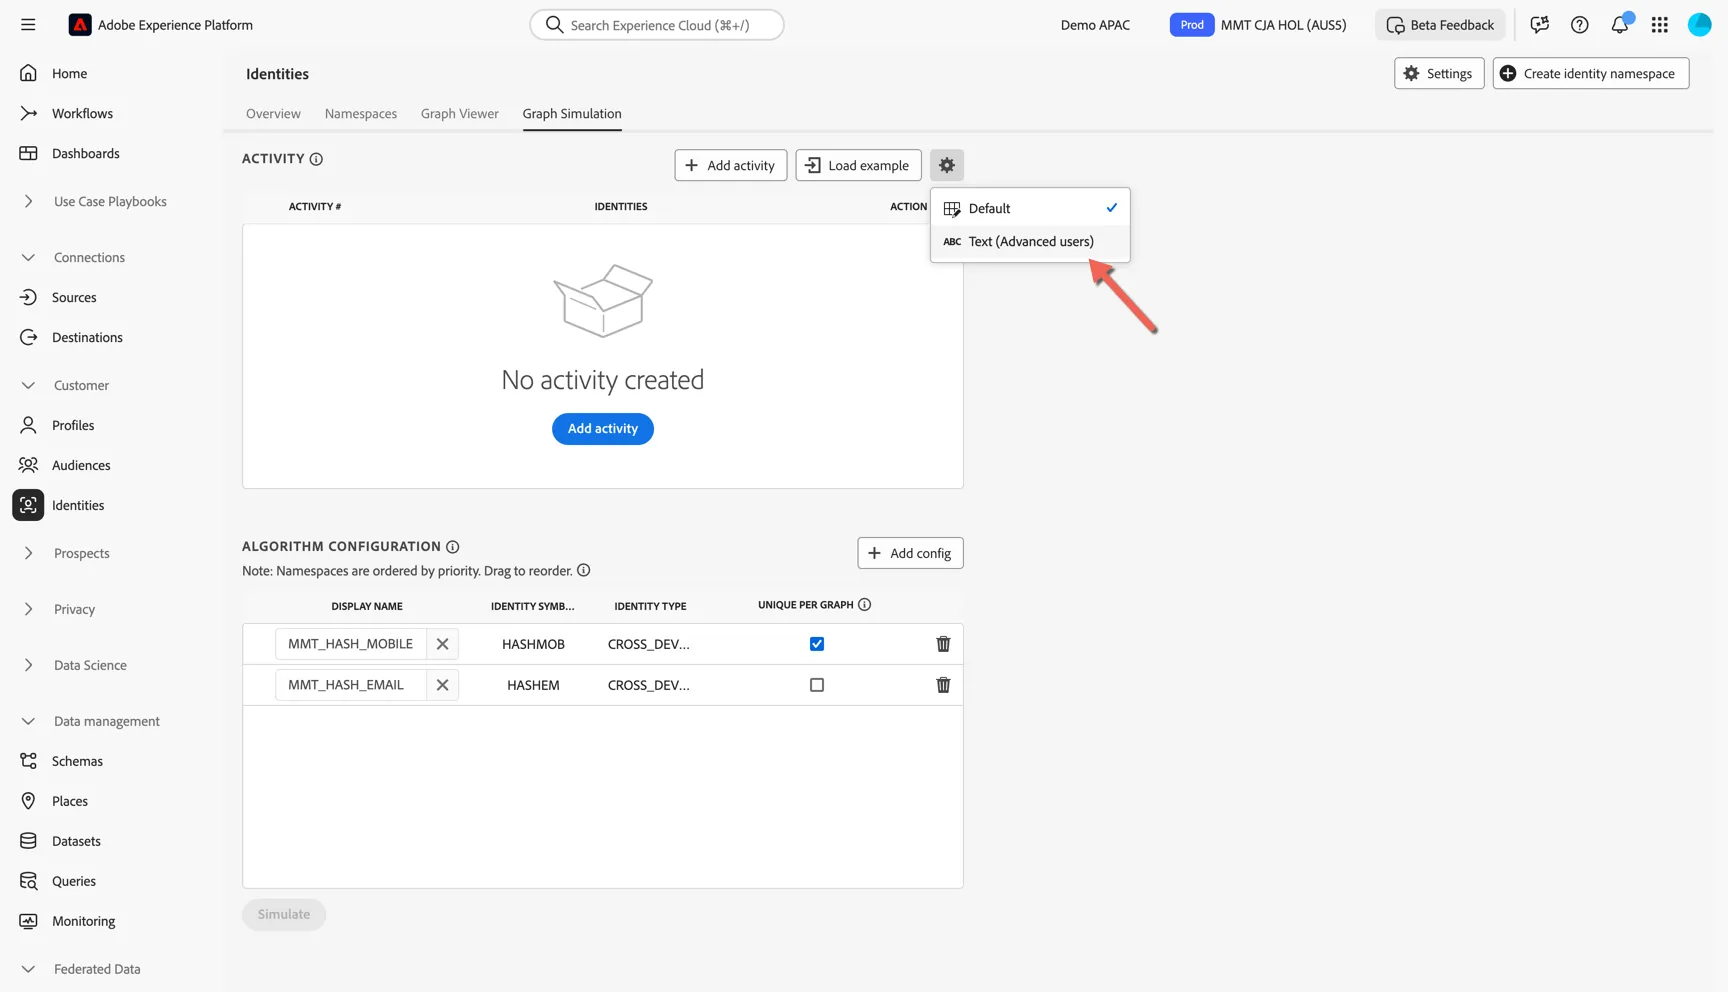1728x992 pixels.
Task: Open the app switcher grid icon
Action: pyautogui.click(x=1659, y=25)
